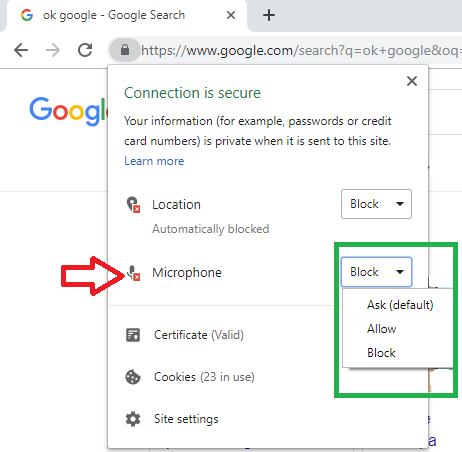Click the browser back arrow
462x452 pixels.
click(21, 50)
